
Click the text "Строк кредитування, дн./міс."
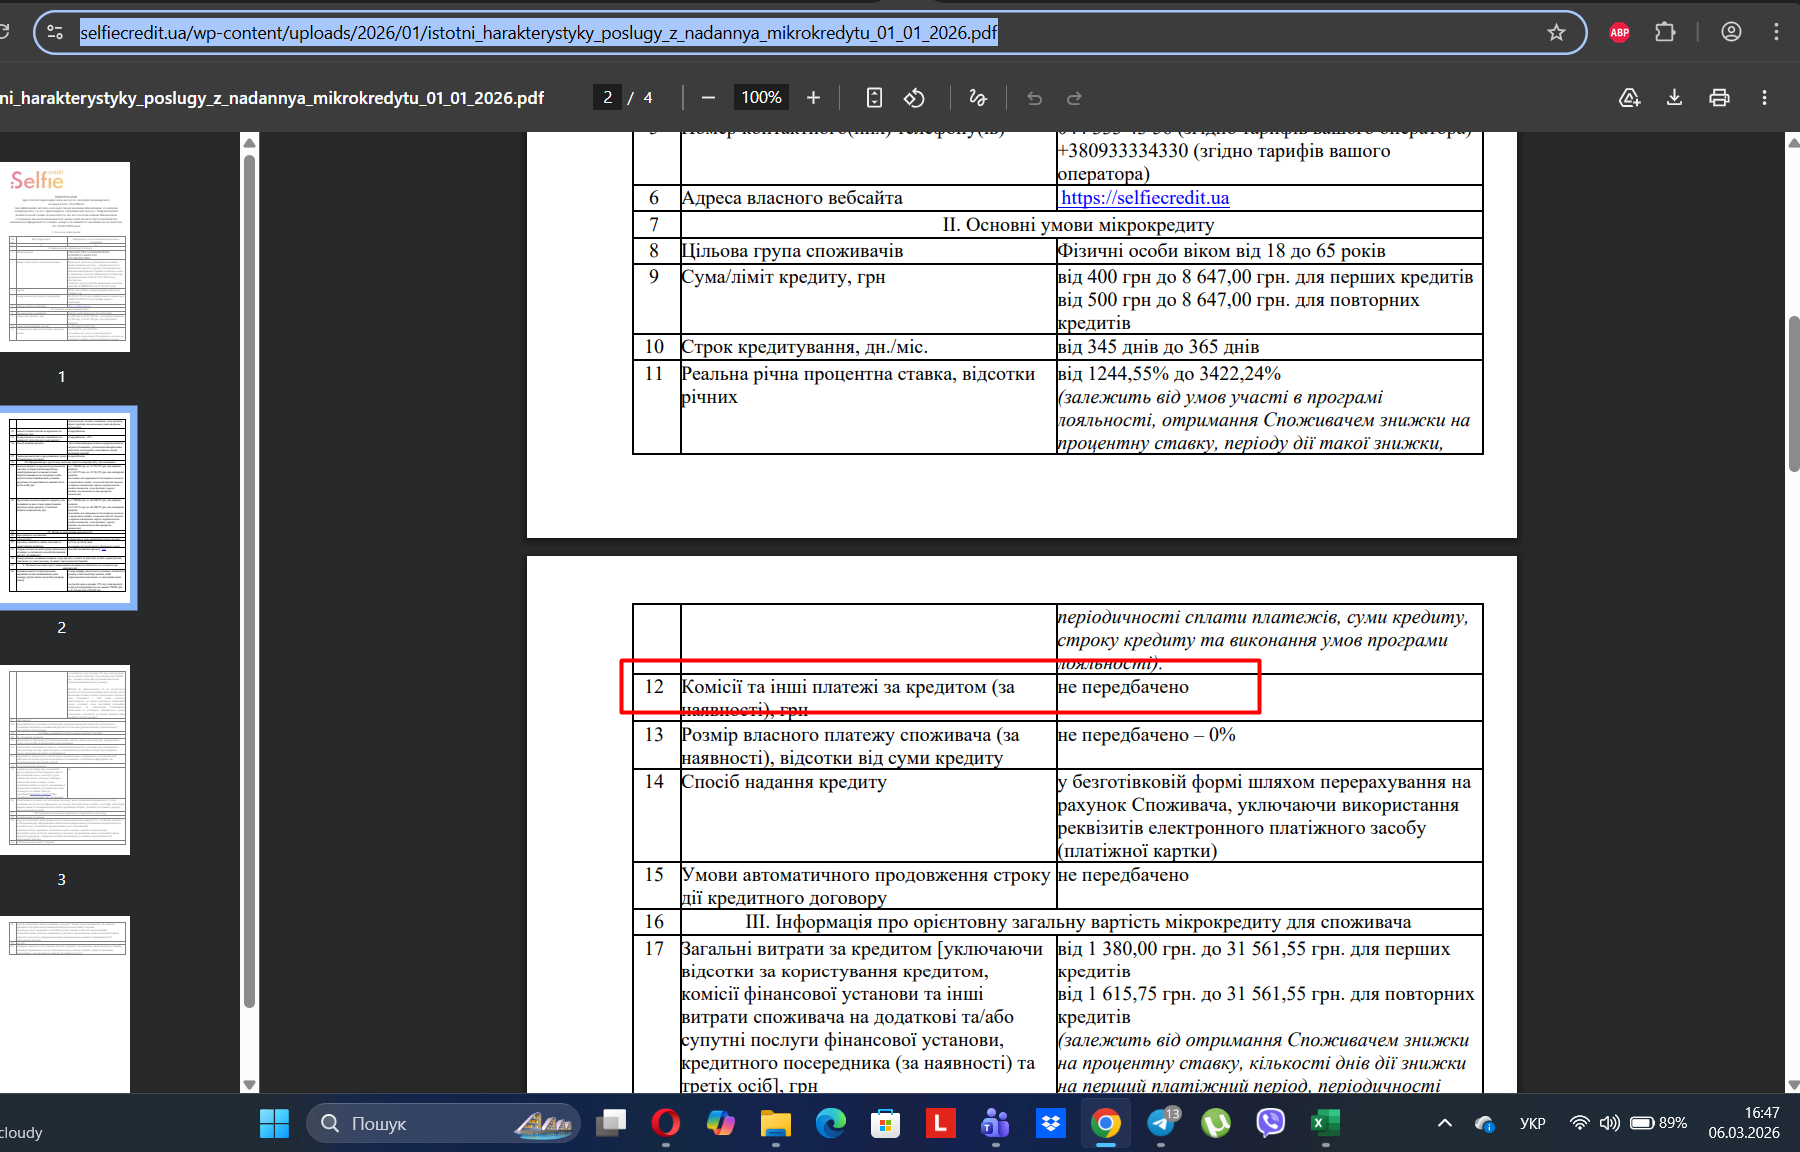(805, 347)
